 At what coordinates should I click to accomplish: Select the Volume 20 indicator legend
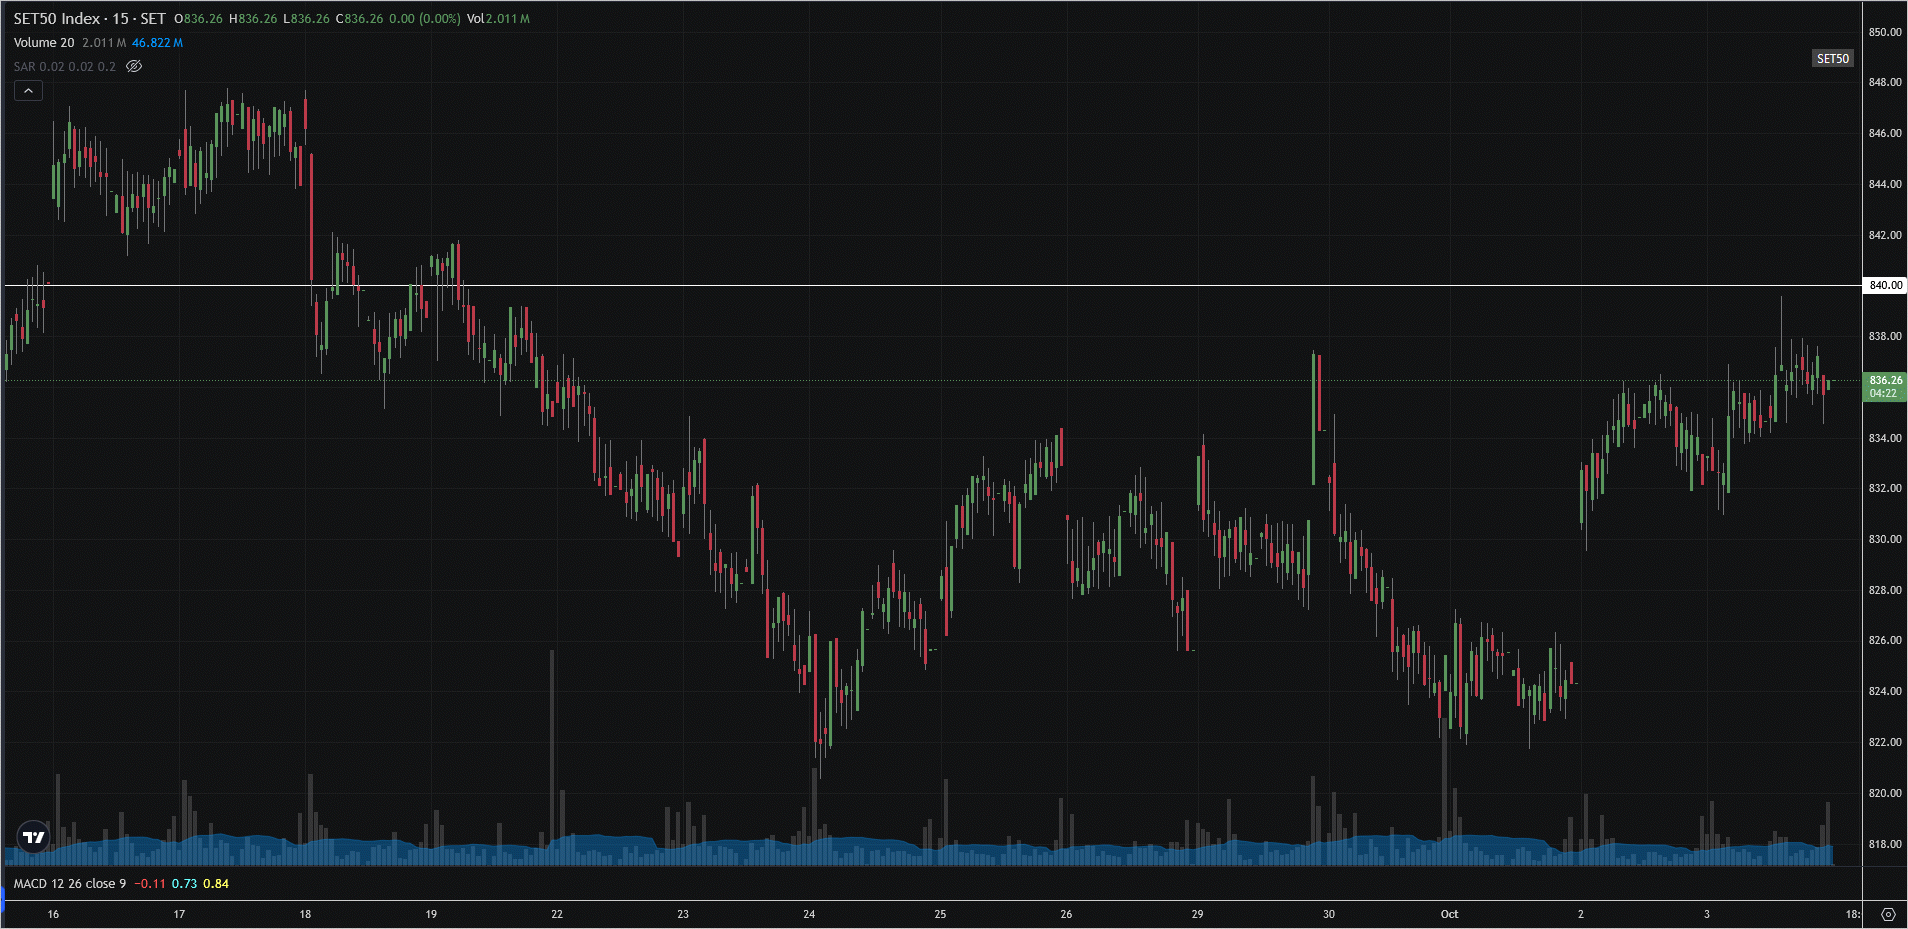[44, 43]
